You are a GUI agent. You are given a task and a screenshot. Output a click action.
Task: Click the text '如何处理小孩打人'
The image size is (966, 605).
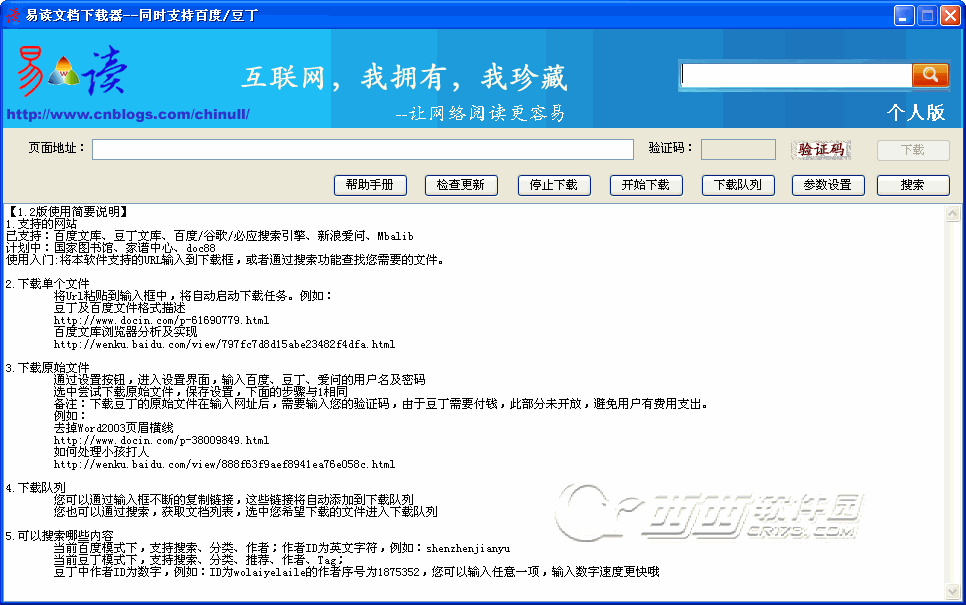[x=102, y=452]
